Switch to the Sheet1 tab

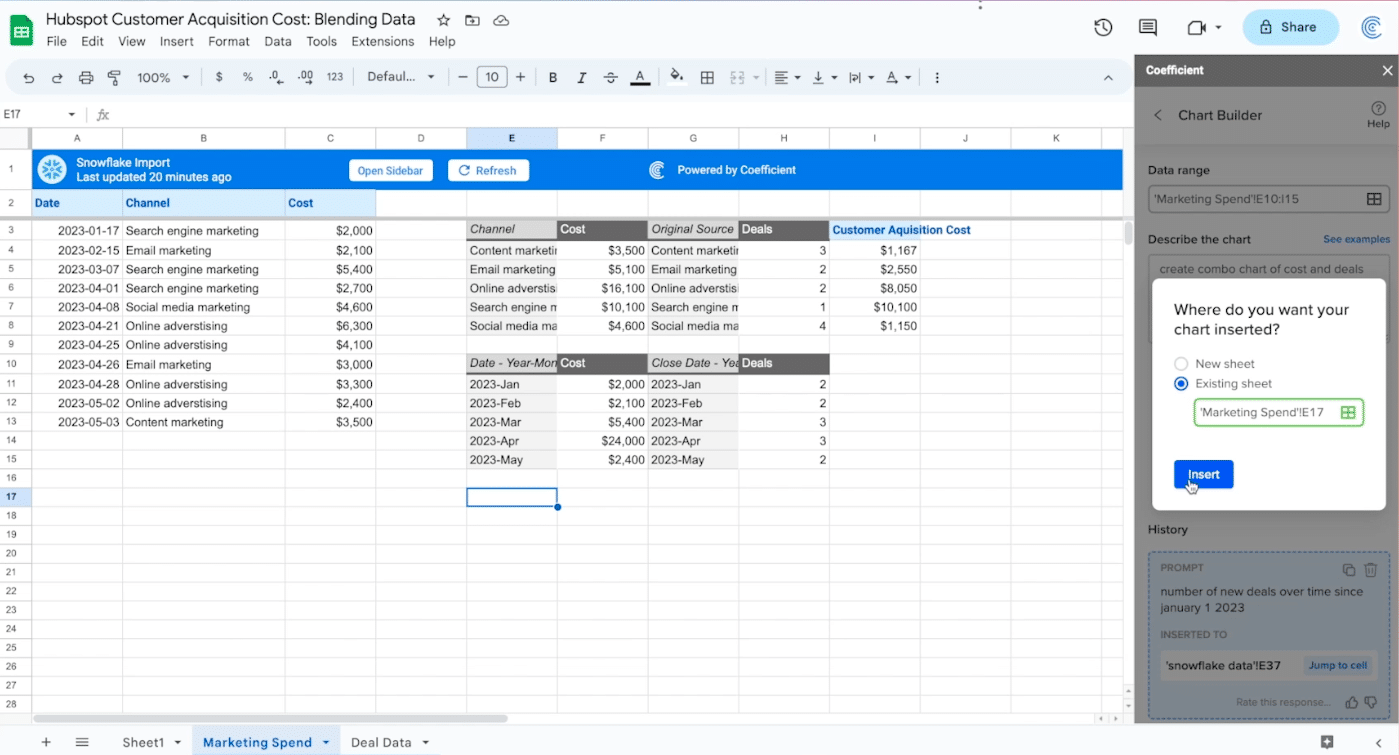143,742
